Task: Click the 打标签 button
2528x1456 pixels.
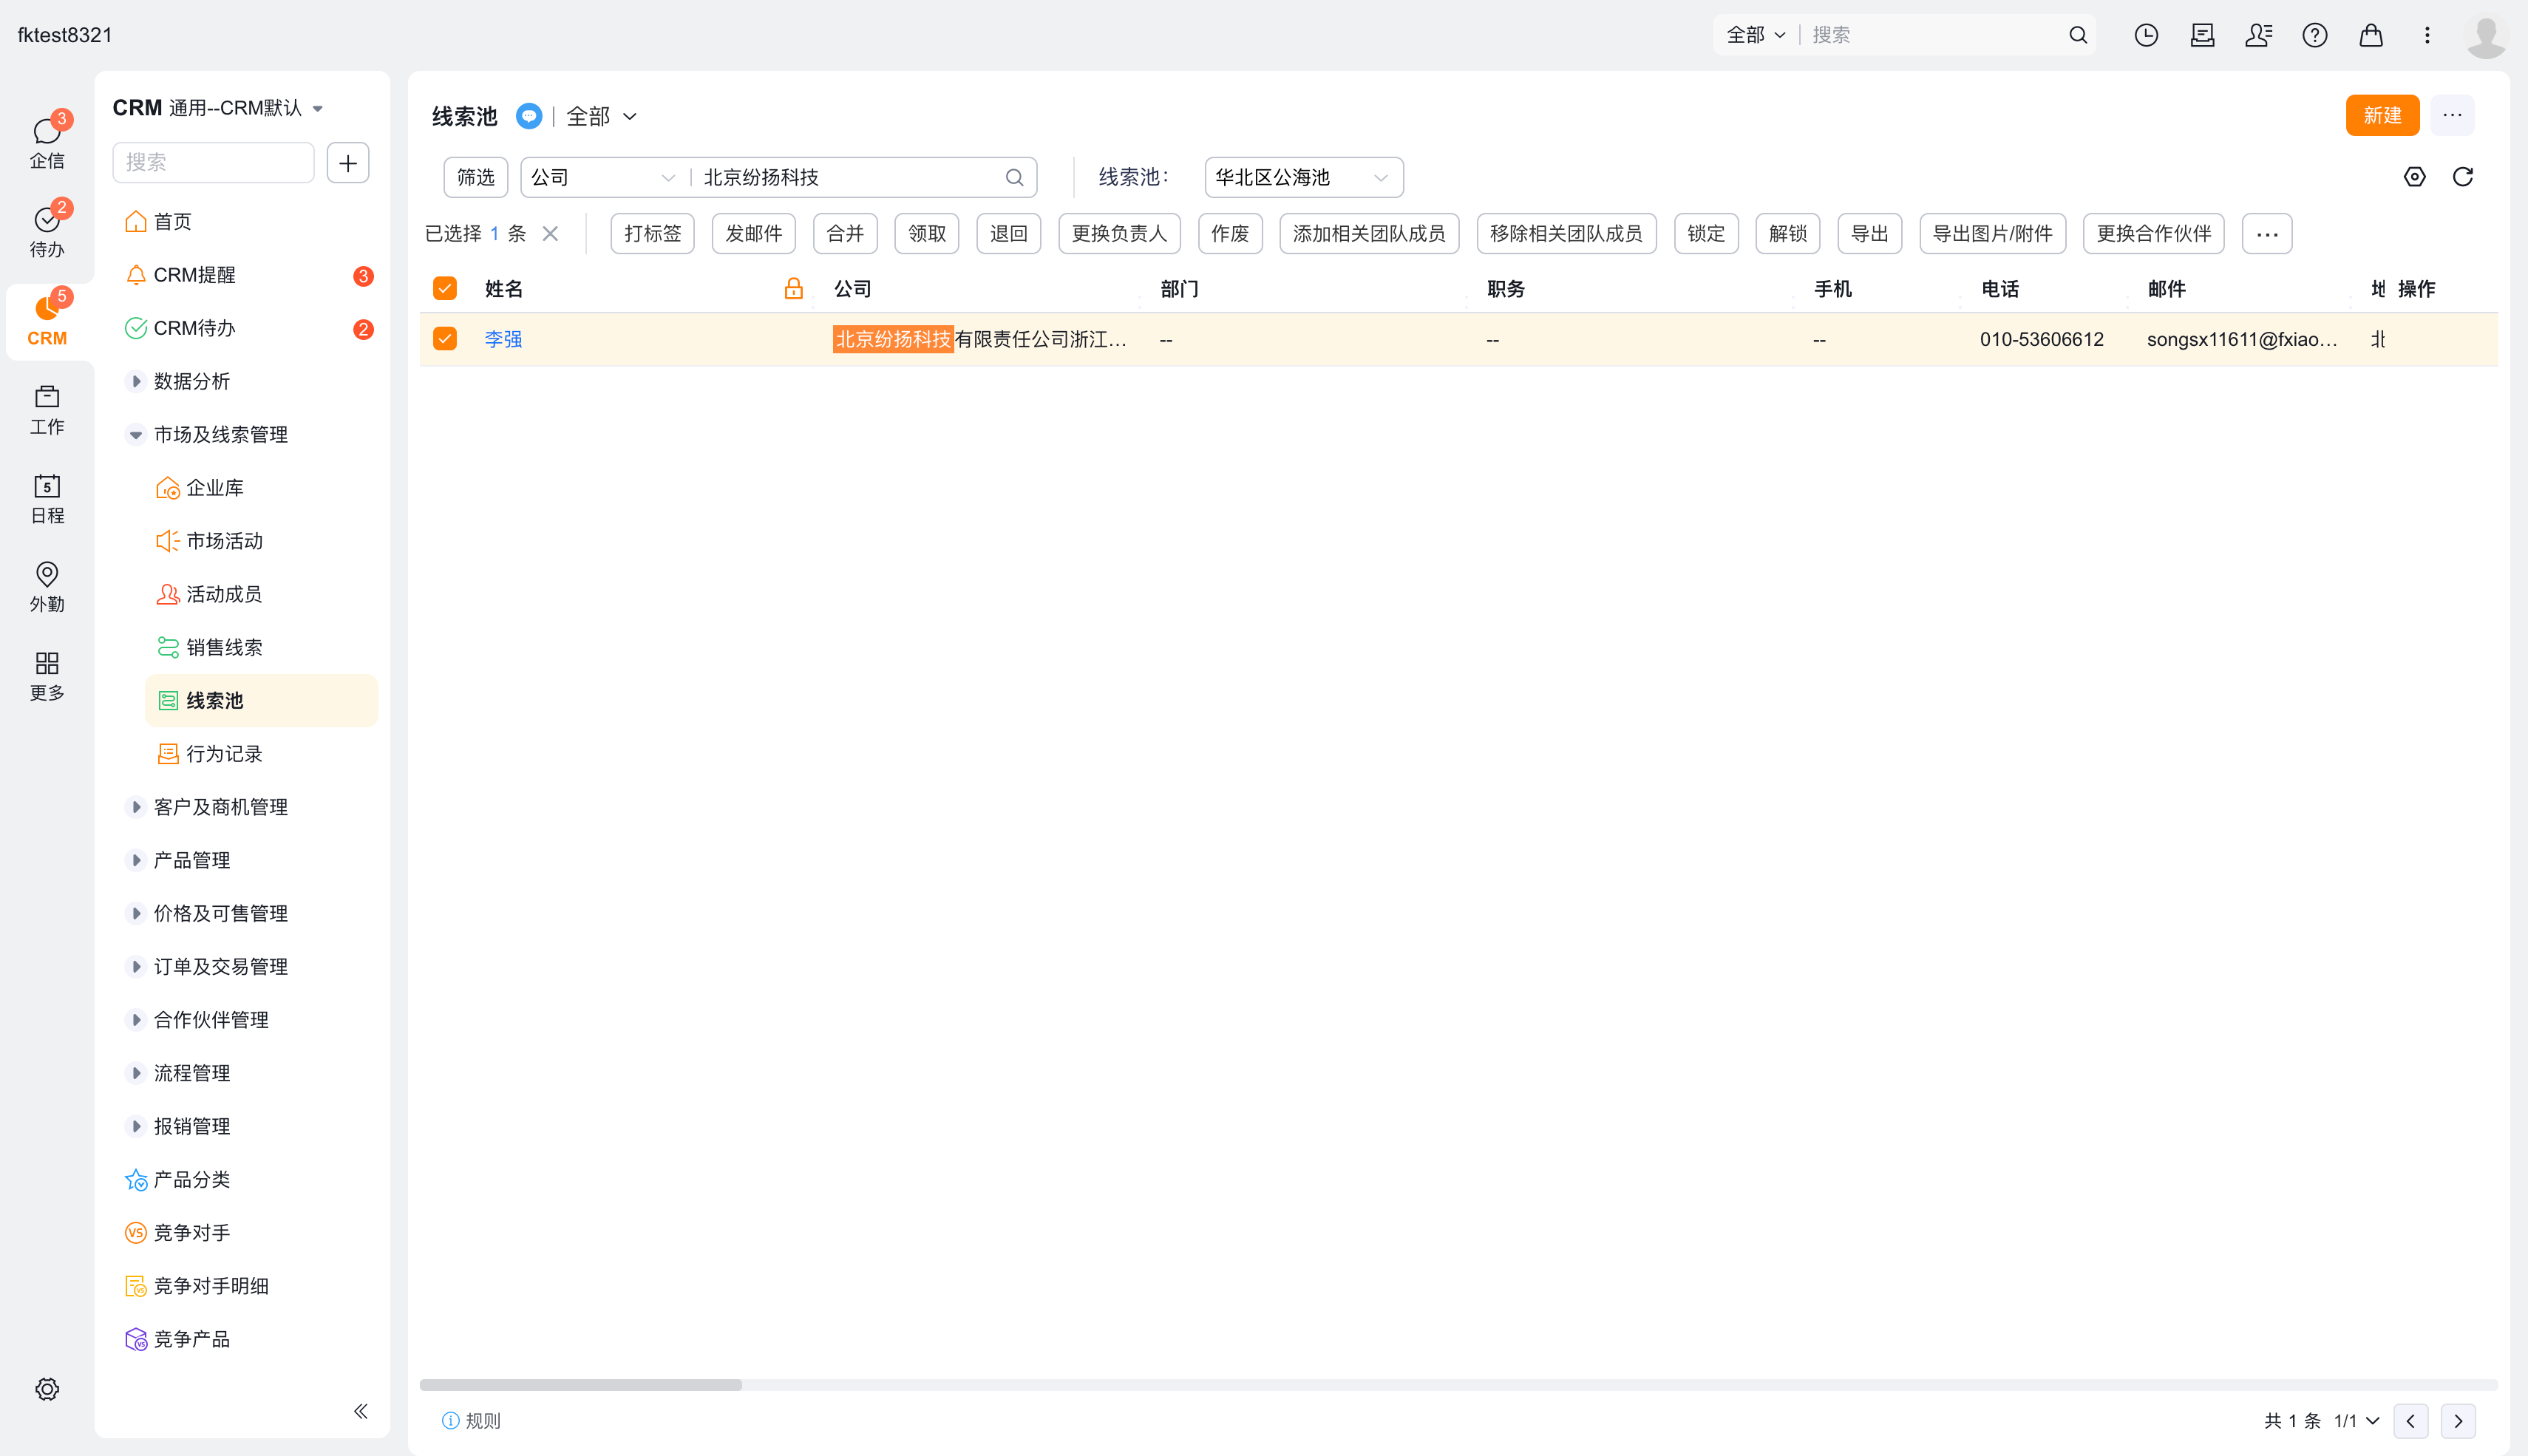Action: click(652, 233)
